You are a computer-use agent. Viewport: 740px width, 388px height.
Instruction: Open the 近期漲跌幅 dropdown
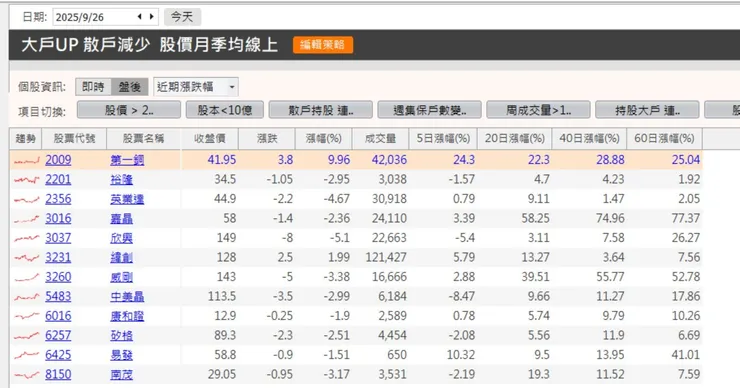(196, 87)
